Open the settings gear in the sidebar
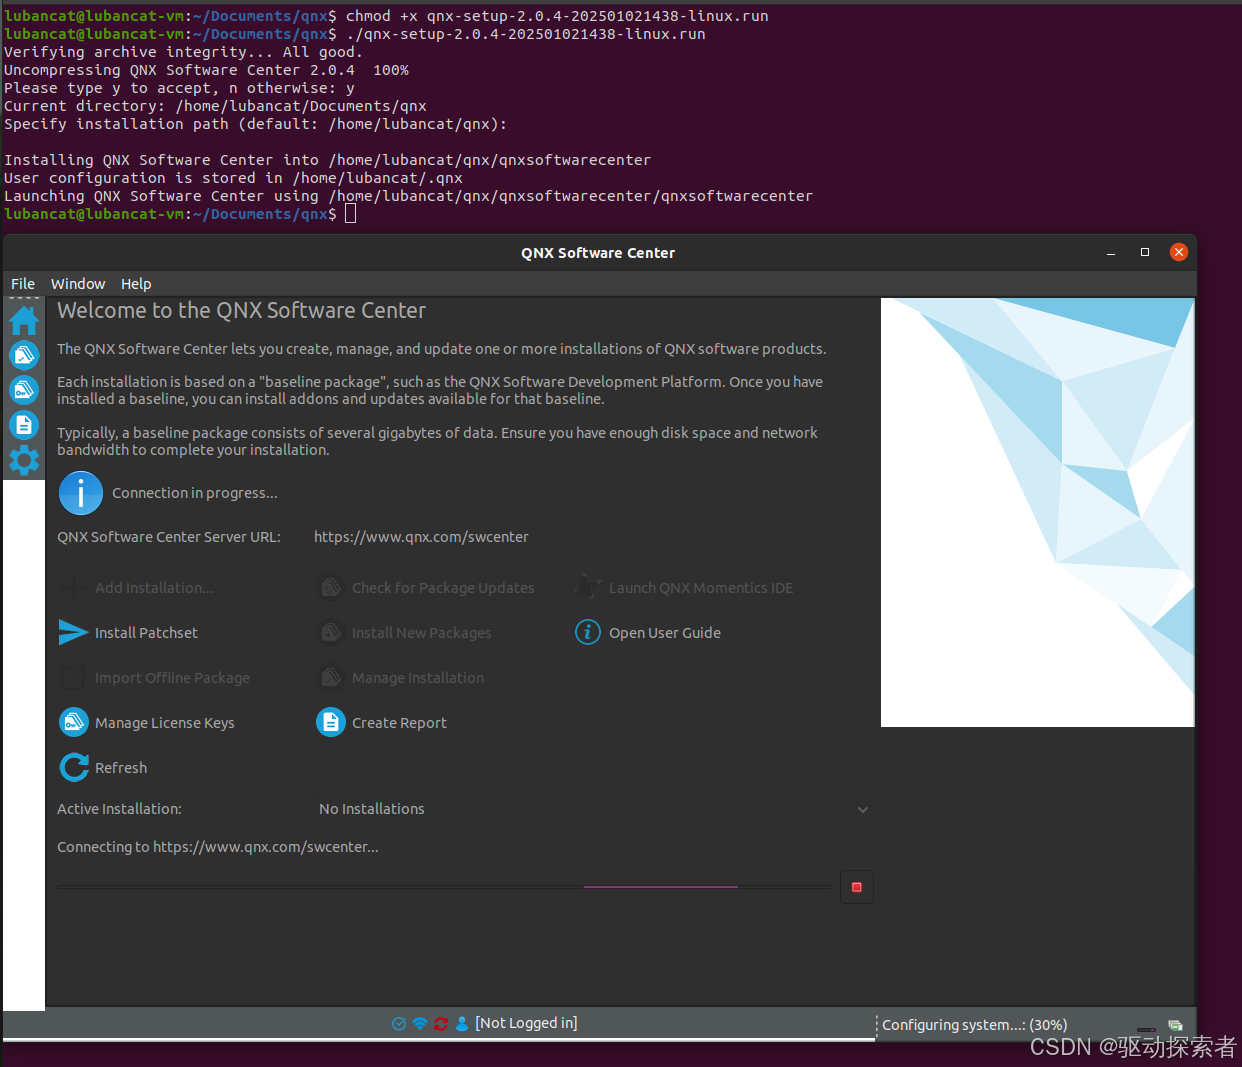This screenshot has height=1067, width=1242. pyautogui.click(x=24, y=460)
